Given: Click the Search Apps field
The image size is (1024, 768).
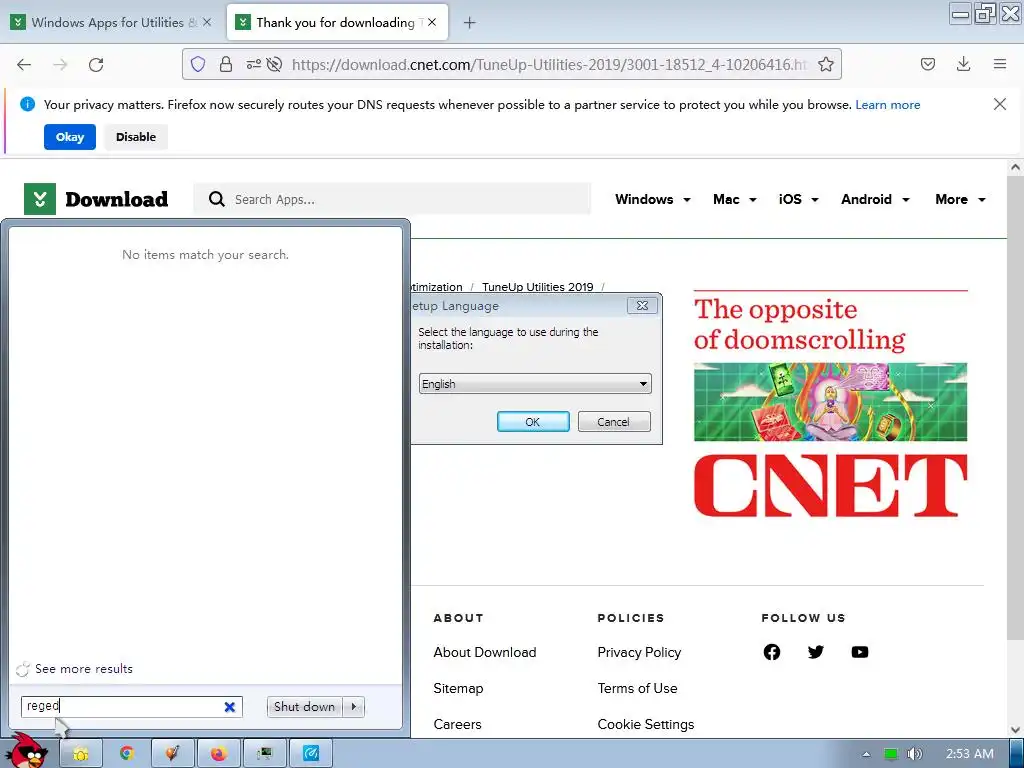Looking at the screenshot, I should pos(392,199).
